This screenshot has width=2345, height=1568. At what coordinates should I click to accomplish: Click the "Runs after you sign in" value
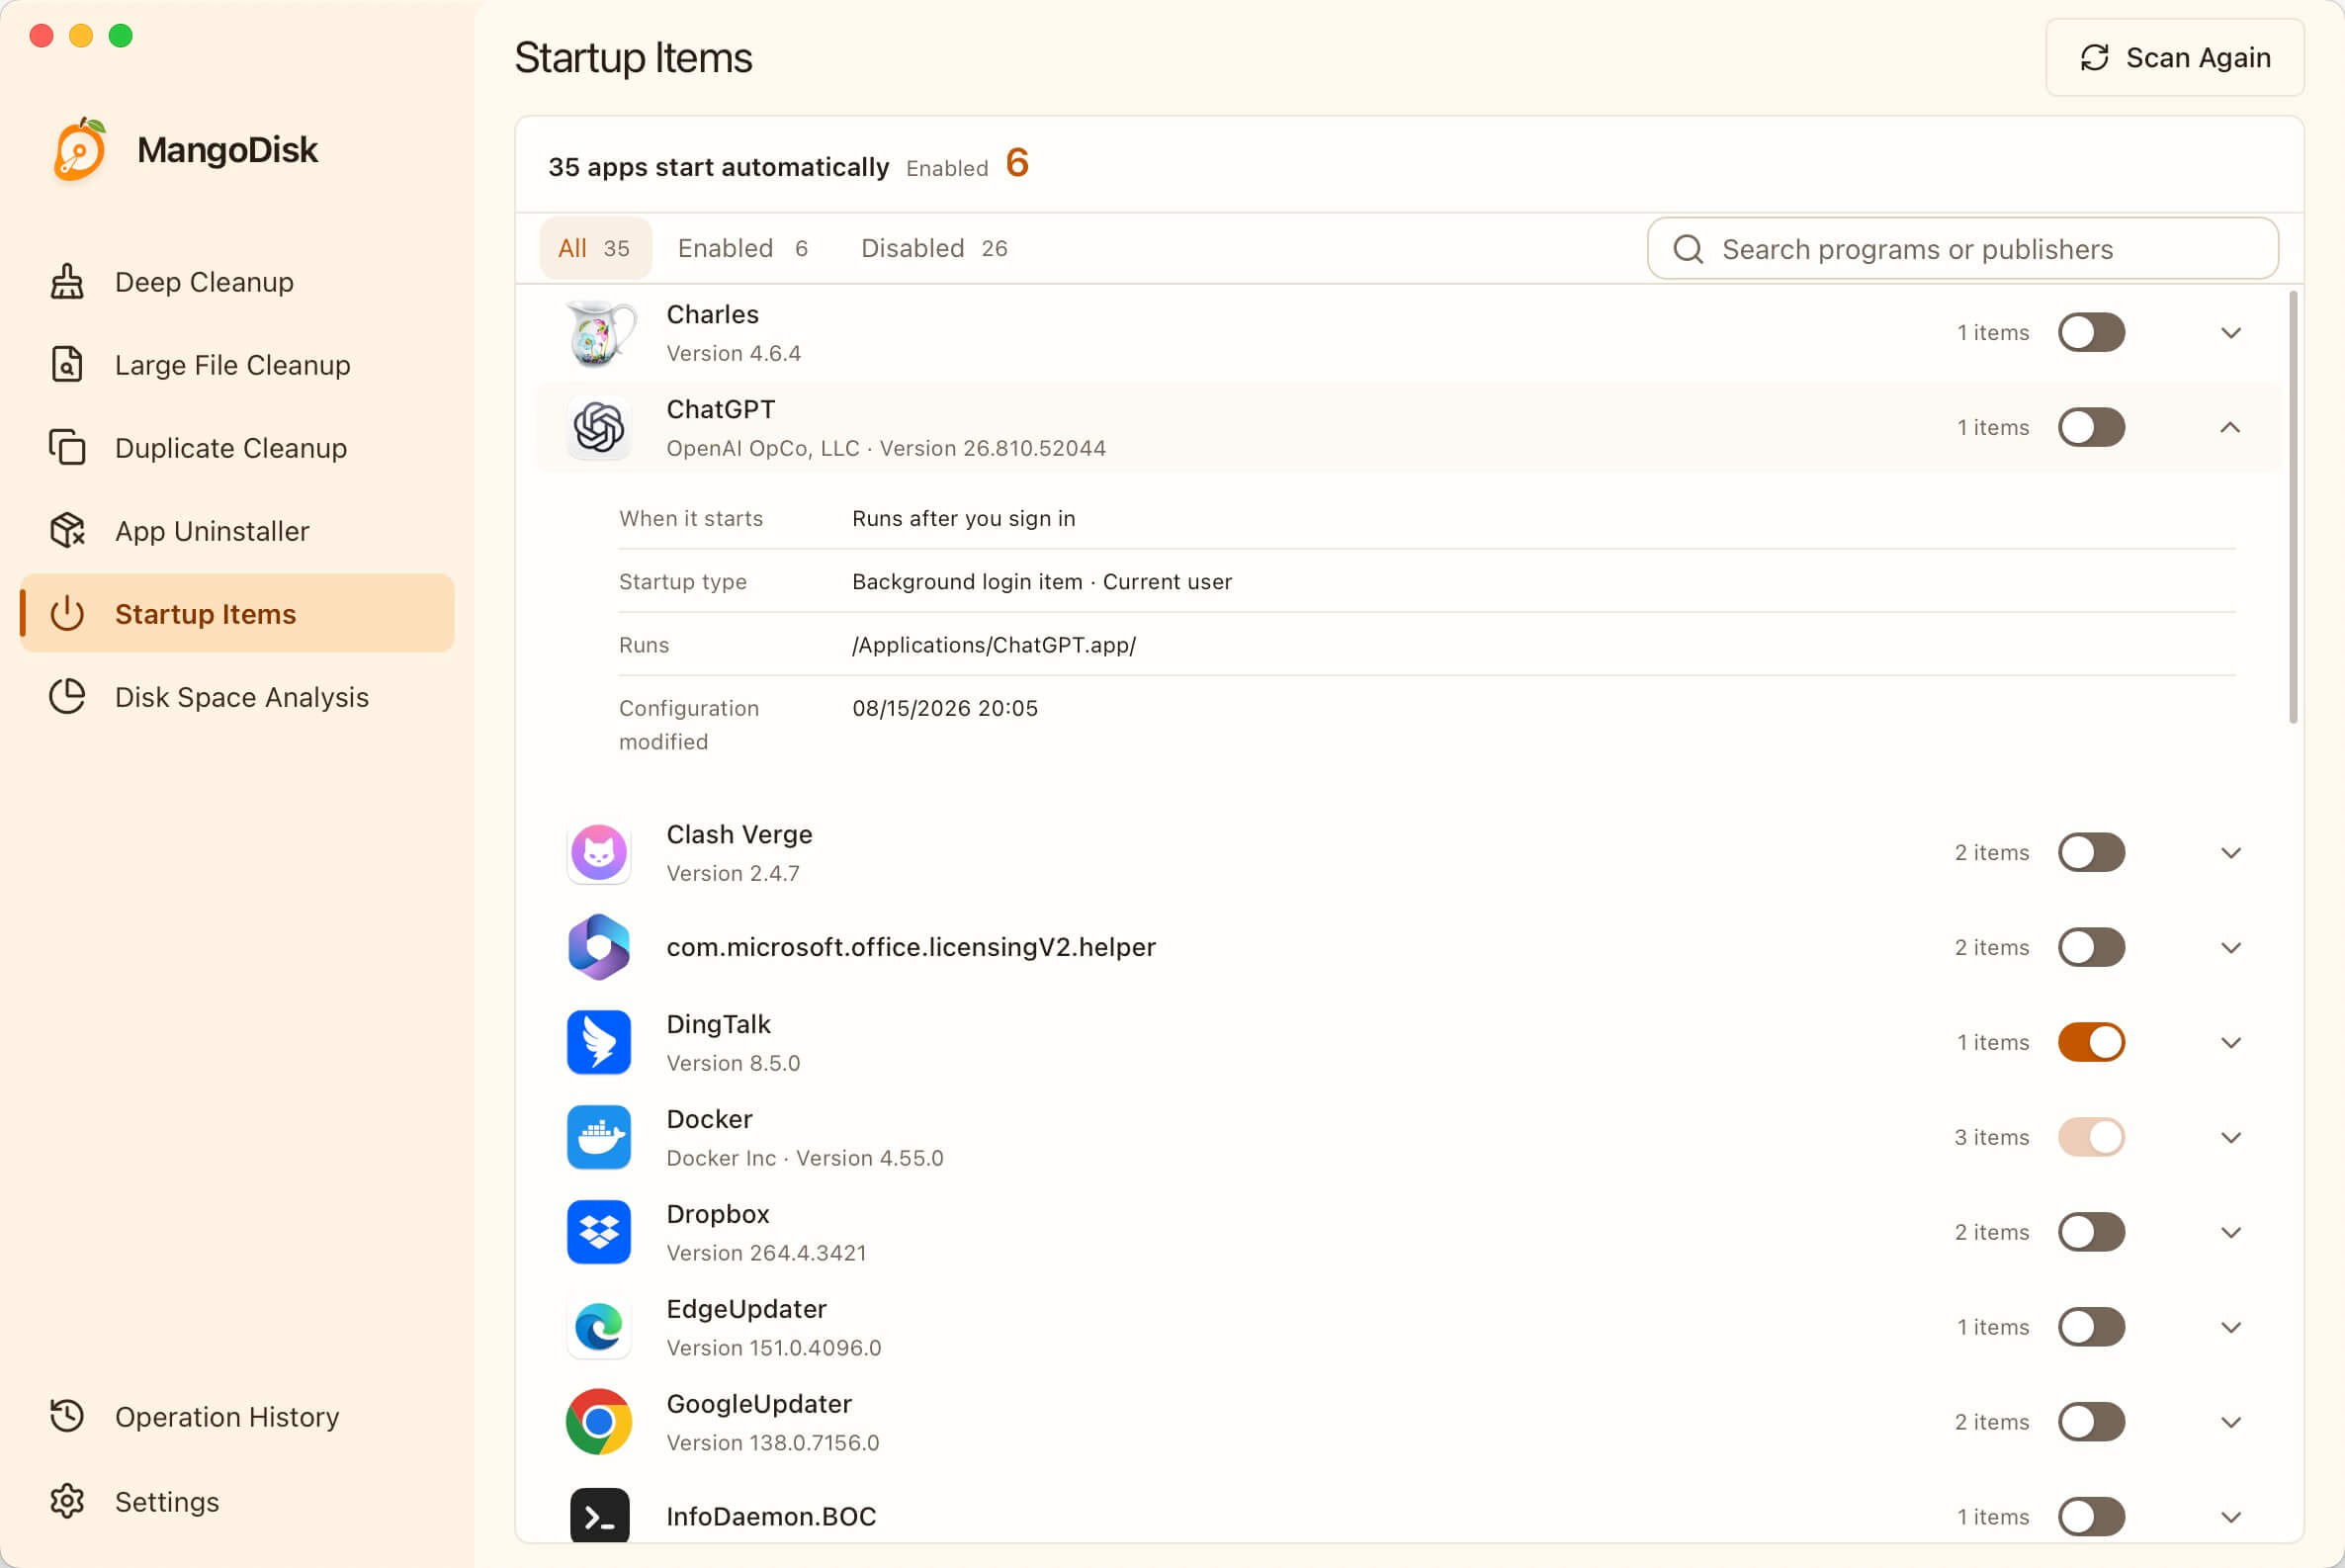[x=964, y=518]
